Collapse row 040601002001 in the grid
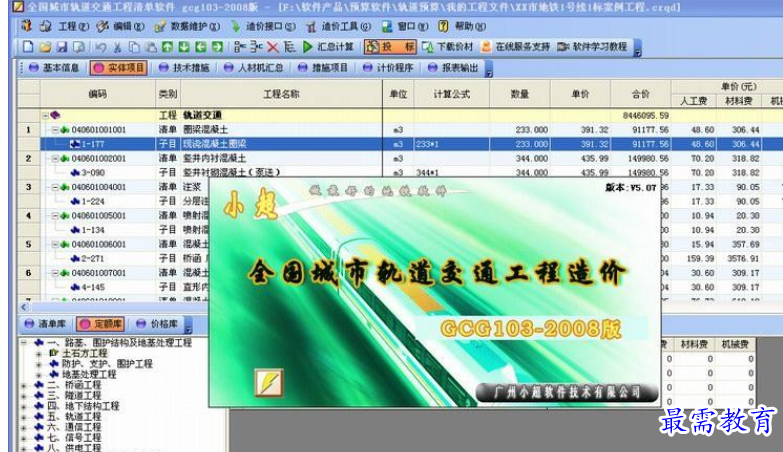This screenshot has height=452, width=783. 55,158
